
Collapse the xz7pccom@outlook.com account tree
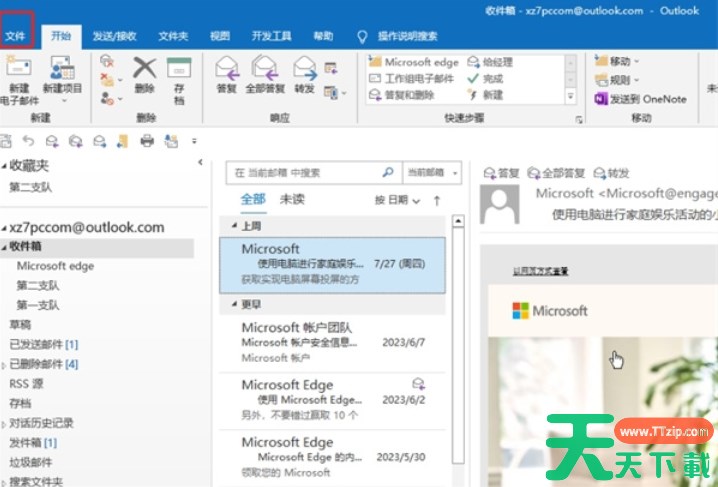(x=5, y=228)
